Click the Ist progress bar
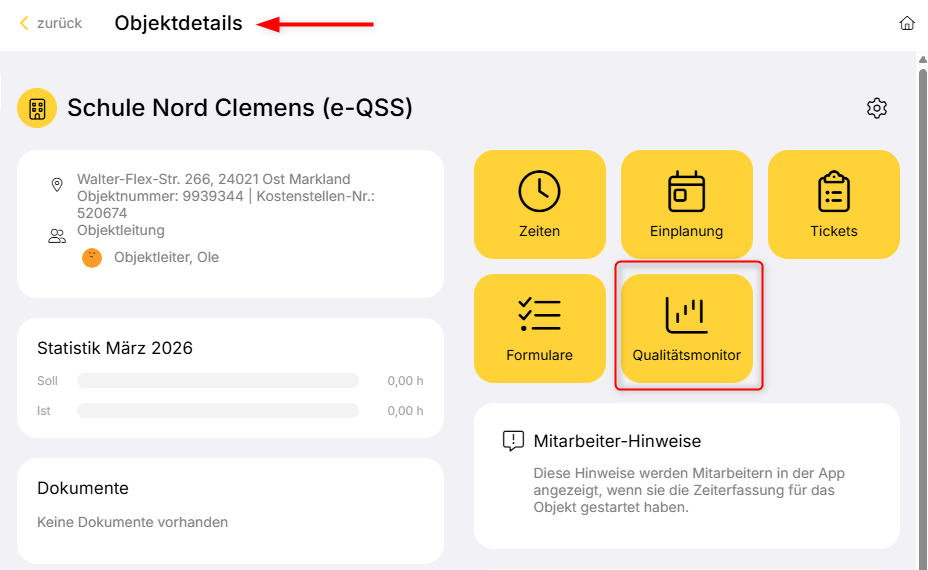The width and height of the screenshot is (928, 570). click(217, 411)
